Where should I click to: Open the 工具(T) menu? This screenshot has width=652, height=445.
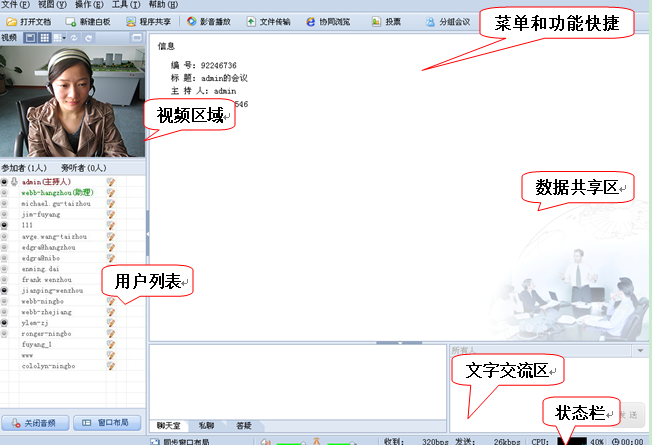pyautogui.click(x=126, y=5)
